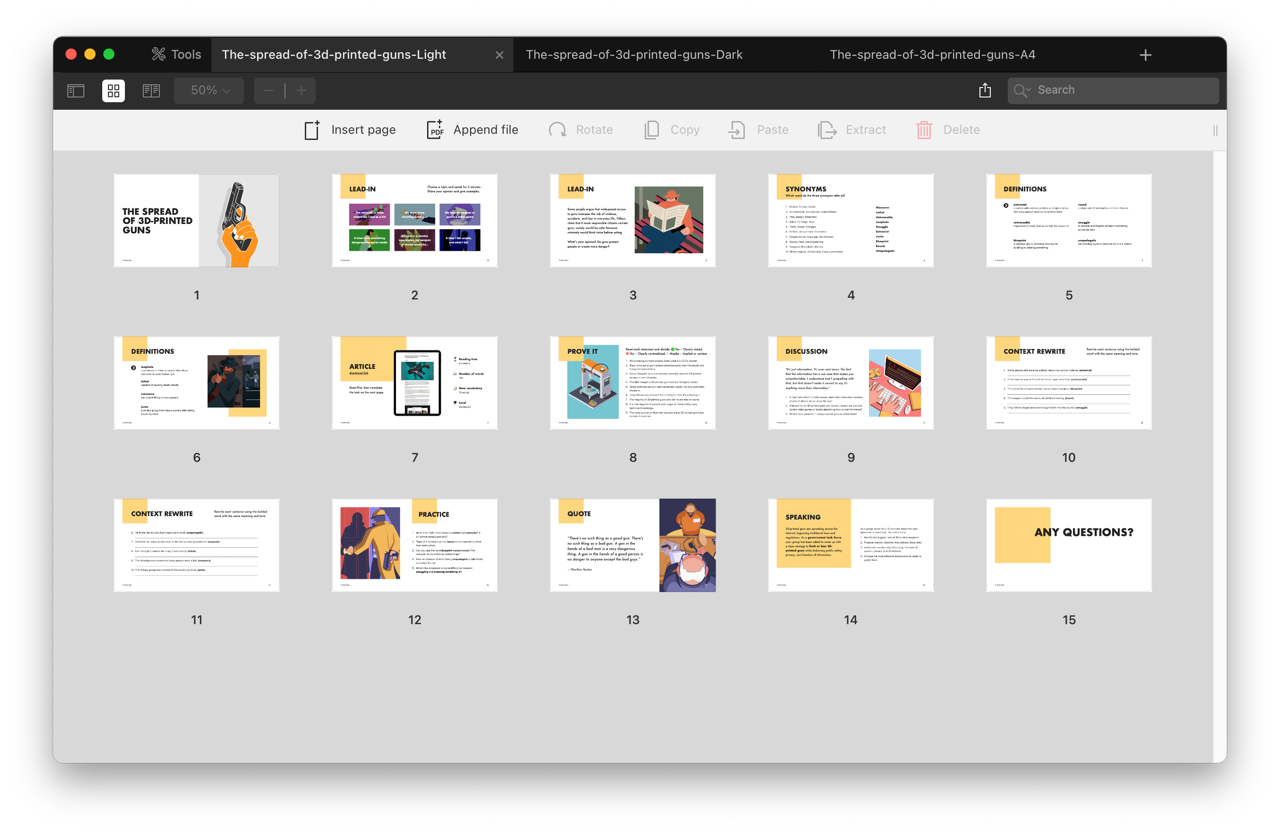Viewport: 1280px width, 833px height.
Task: Add a new tab with plus
Action: click(x=1145, y=55)
